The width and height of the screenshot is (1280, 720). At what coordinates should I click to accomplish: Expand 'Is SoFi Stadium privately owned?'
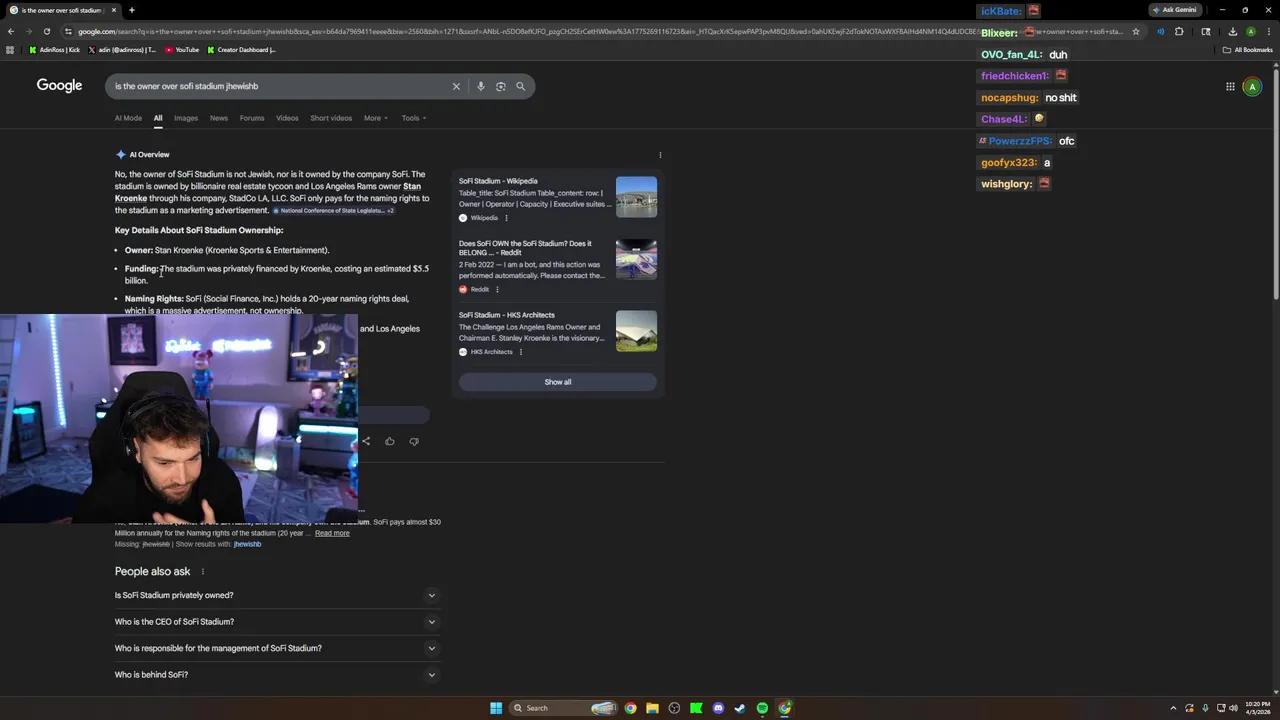click(277, 595)
